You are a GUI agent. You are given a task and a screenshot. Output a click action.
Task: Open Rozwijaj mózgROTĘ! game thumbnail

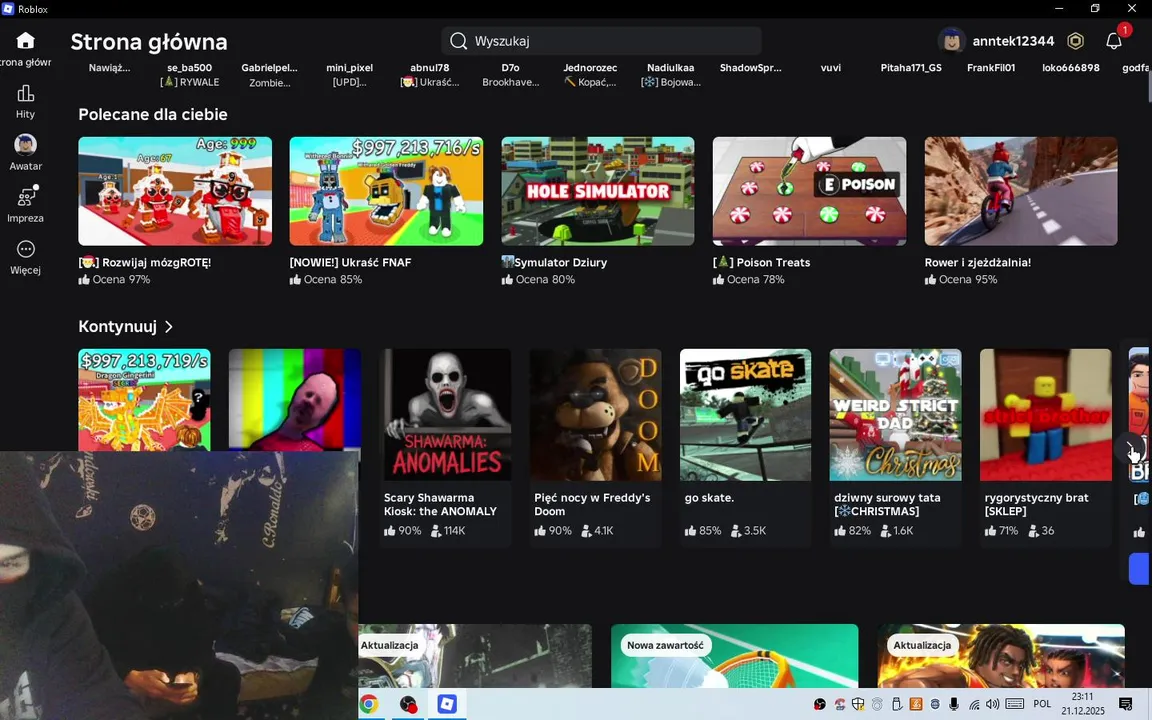pos(175,191)
